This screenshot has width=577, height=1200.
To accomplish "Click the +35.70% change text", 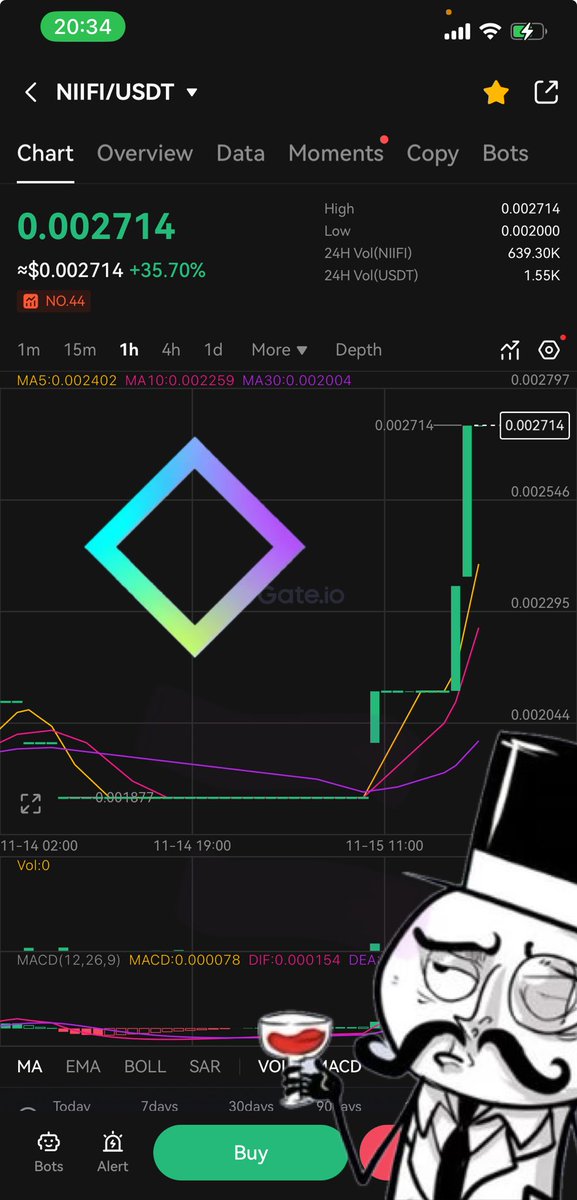I will (x=167, y=270).
